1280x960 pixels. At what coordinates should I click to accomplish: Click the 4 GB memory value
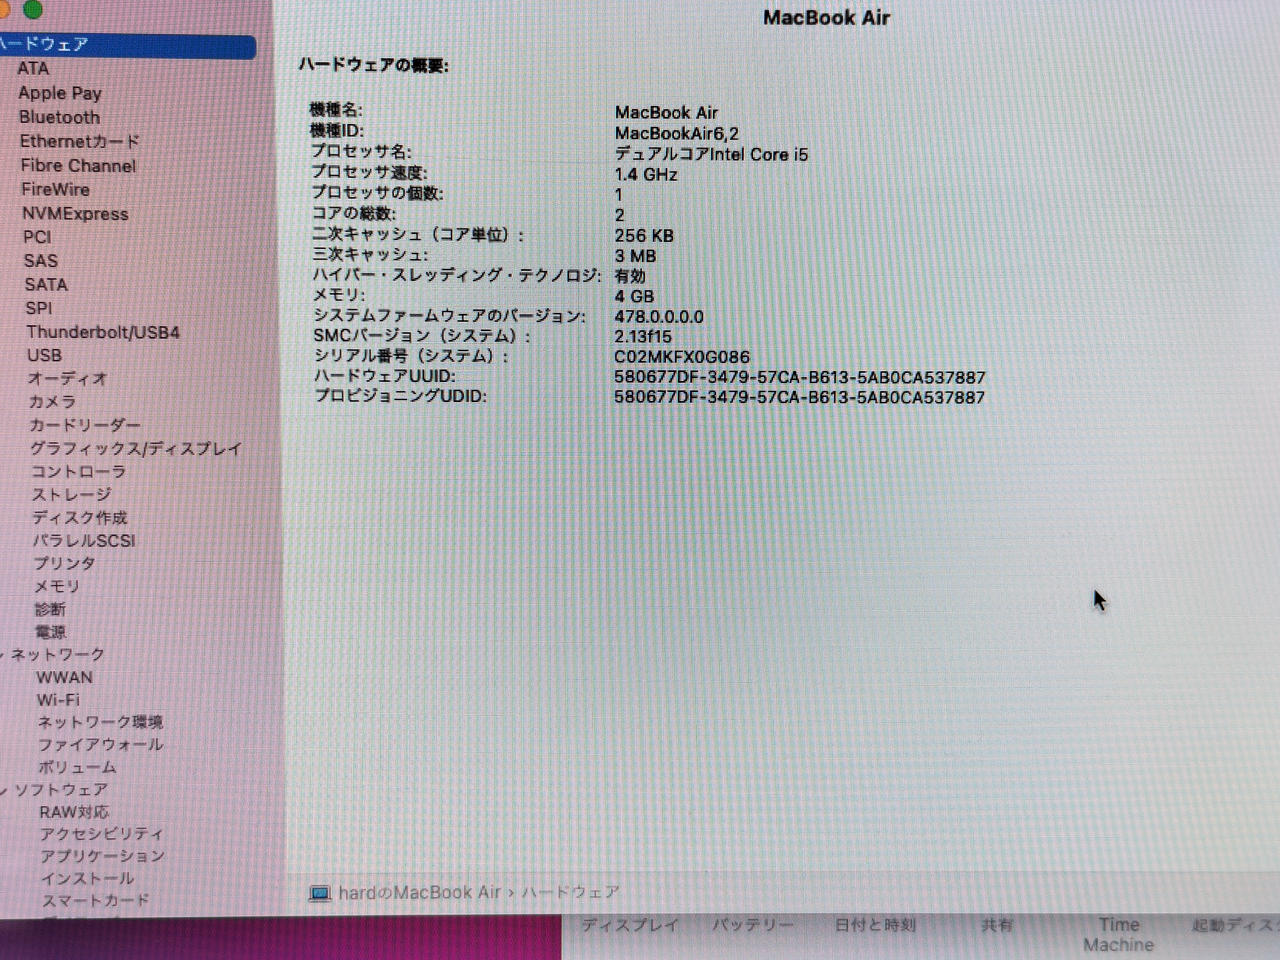point(634,296)
